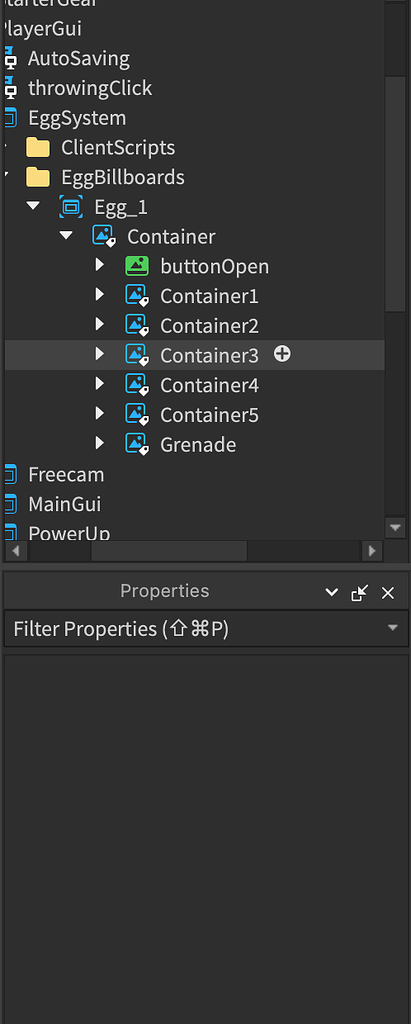Collapse the Egg_1 tree node
The image size is (411, 1024).
(33, 206)
